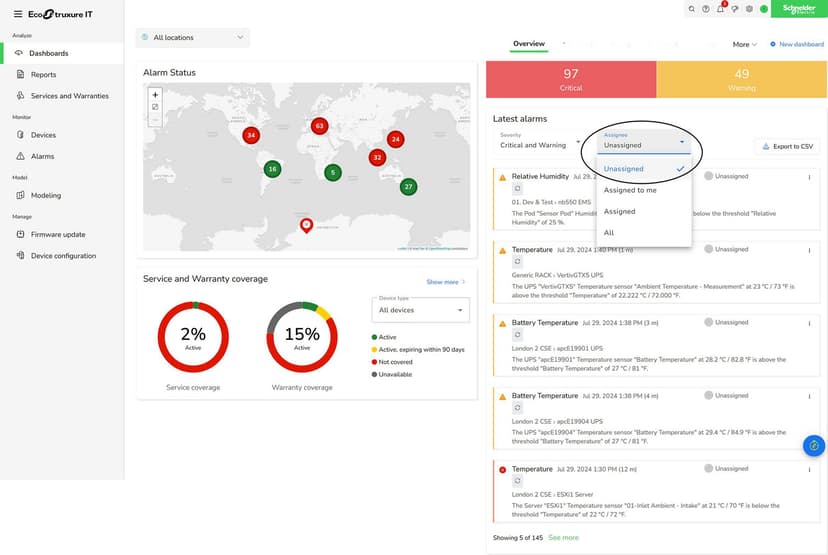Click the 49 Warning tile
Image resolution: width=828 pixels, height=555 pixels.
pyautogui.click(x=741, y=79)
